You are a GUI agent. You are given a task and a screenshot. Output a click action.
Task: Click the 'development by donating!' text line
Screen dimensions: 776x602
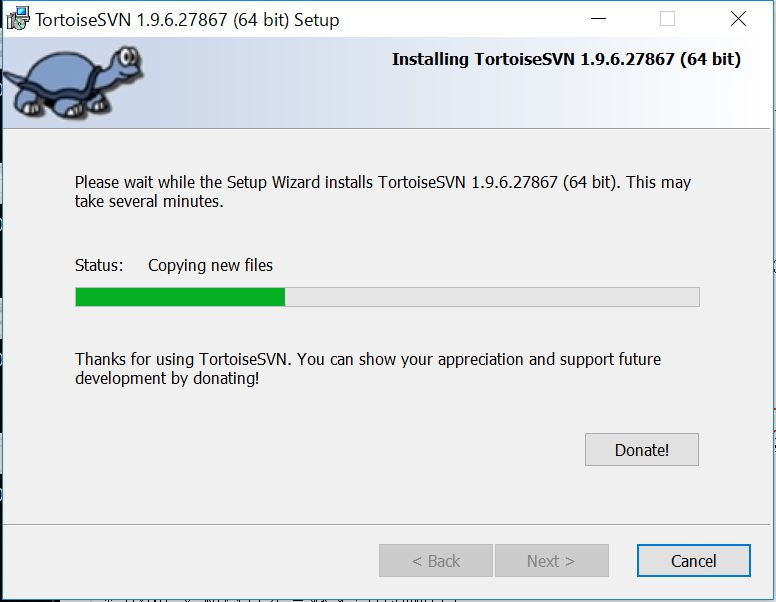[167, 378]
